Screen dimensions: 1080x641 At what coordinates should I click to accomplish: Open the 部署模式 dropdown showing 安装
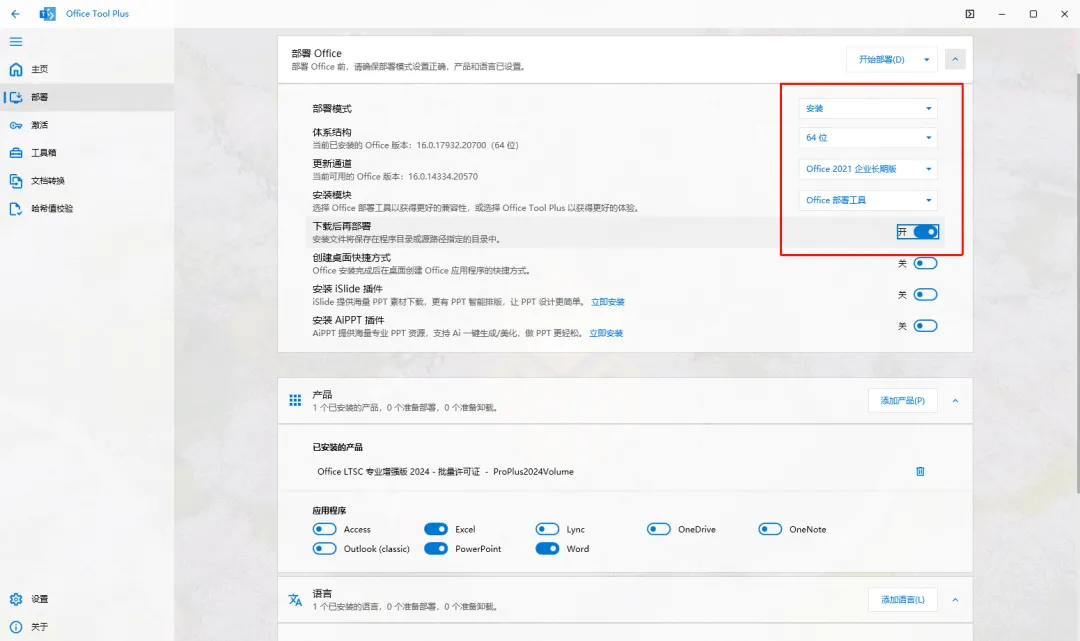(x=868, y=108)
